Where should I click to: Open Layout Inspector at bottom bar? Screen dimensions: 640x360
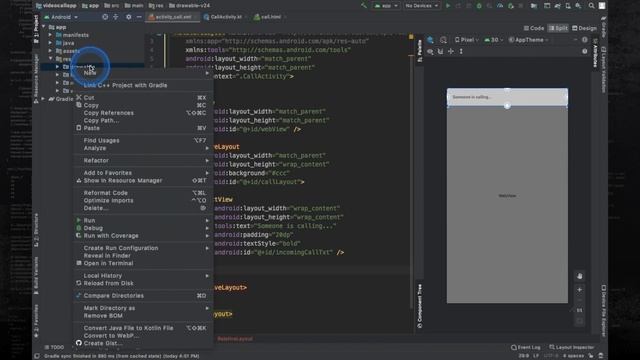tap(571, 347)
